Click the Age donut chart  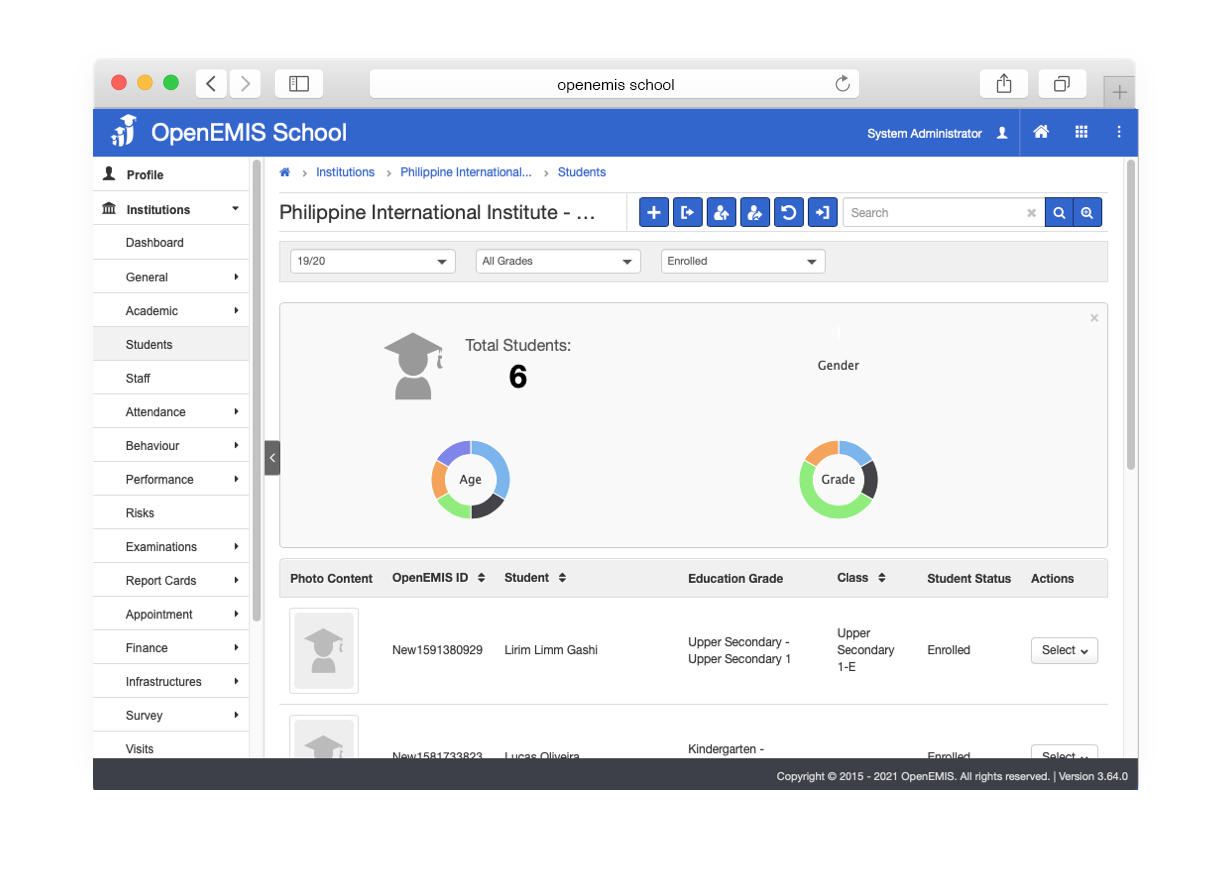470,479
